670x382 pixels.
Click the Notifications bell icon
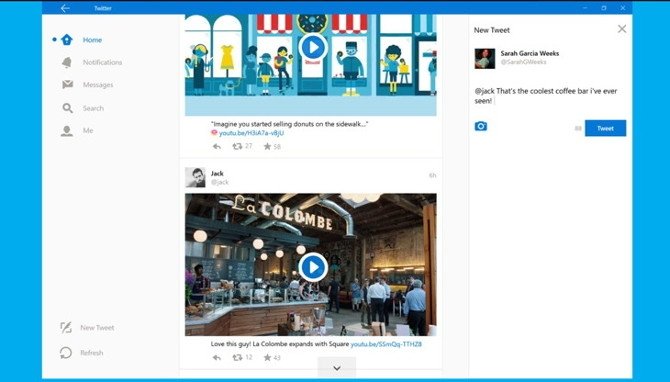tap(67, 62)
